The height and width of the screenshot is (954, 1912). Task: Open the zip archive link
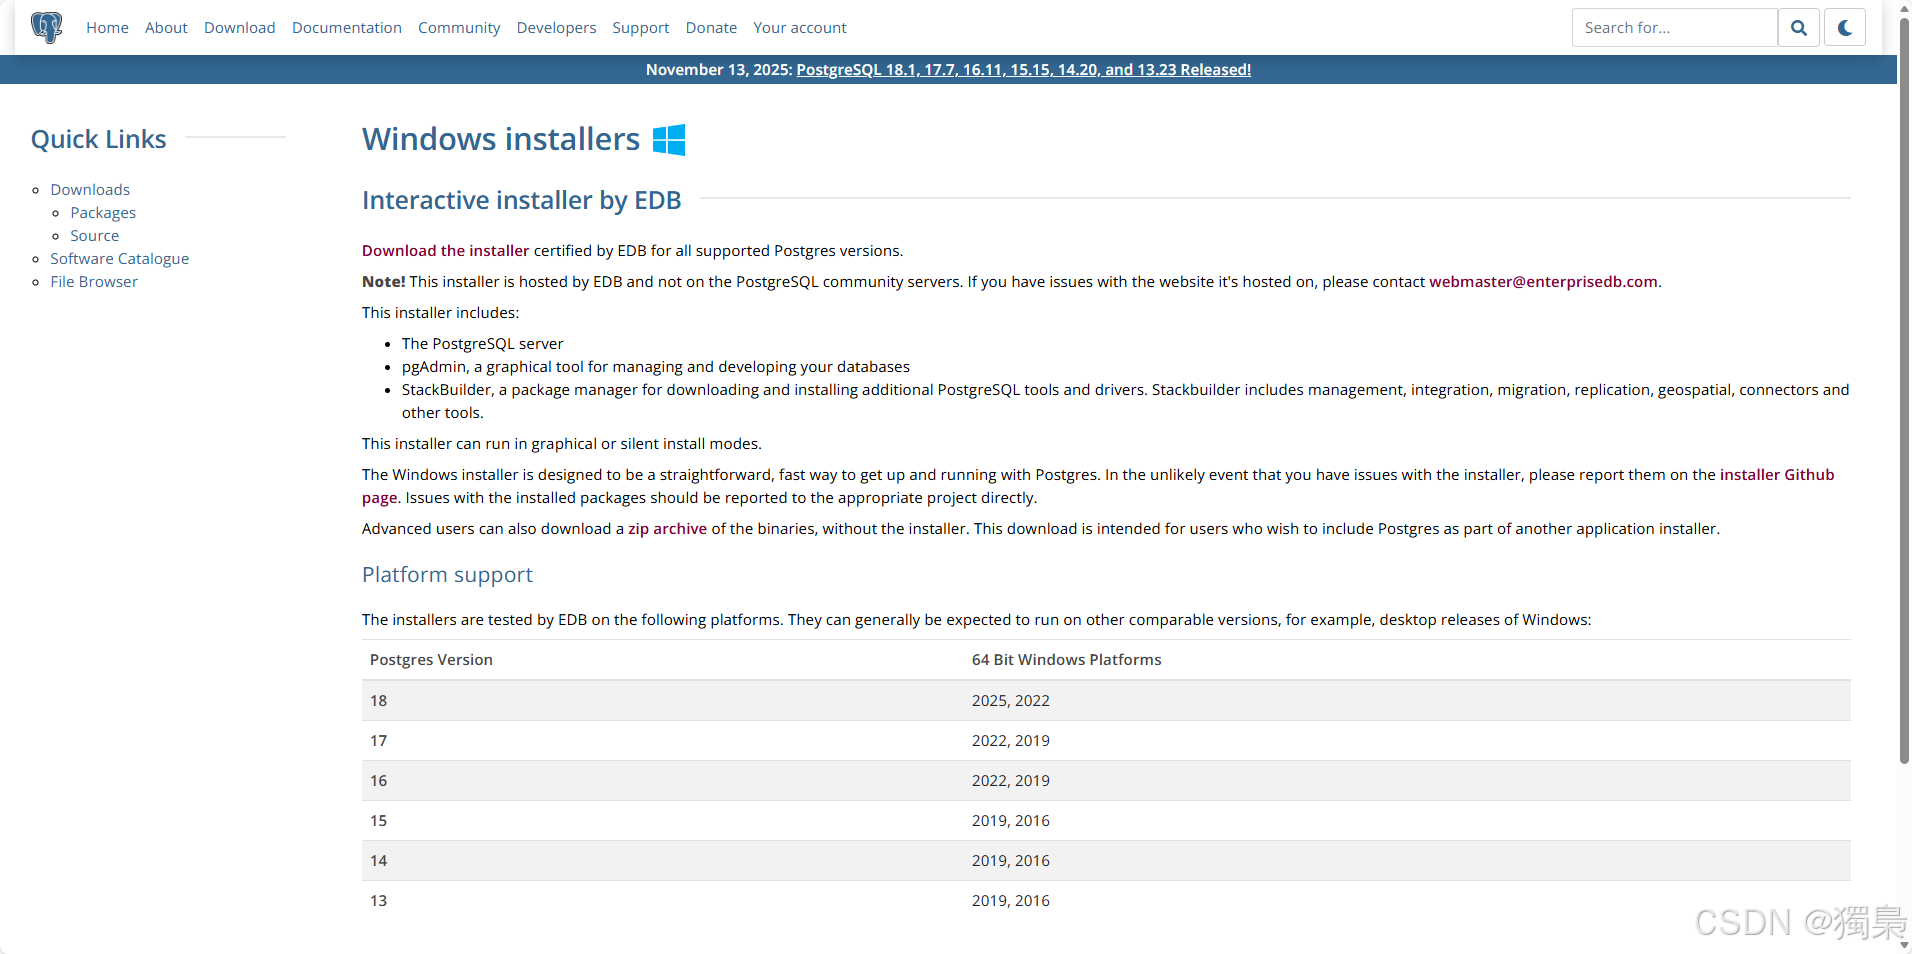point(666,528)
